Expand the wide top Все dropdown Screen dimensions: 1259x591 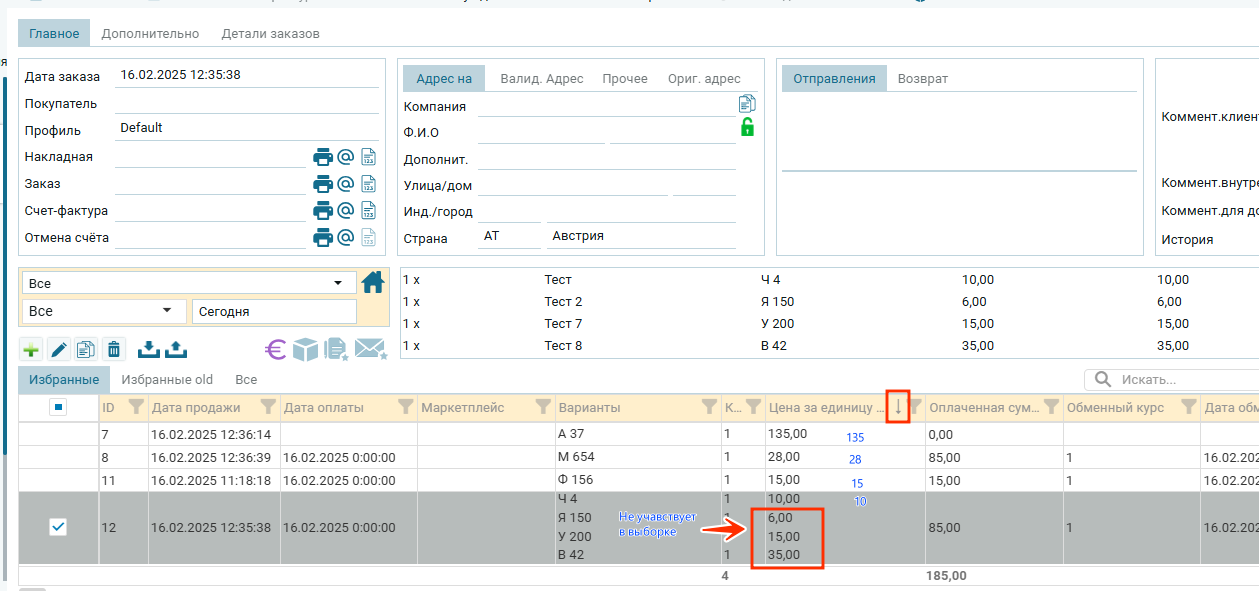coord(189,284)
